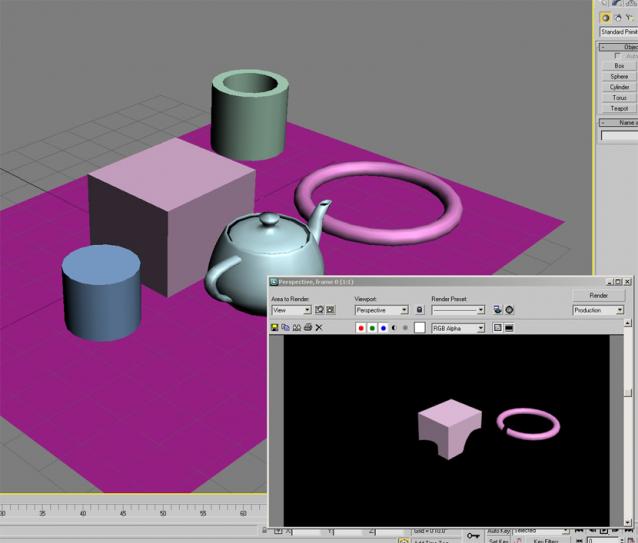
Task: Toggle UI overlay icon in render toolbar
Action: (x=498, y=328)
